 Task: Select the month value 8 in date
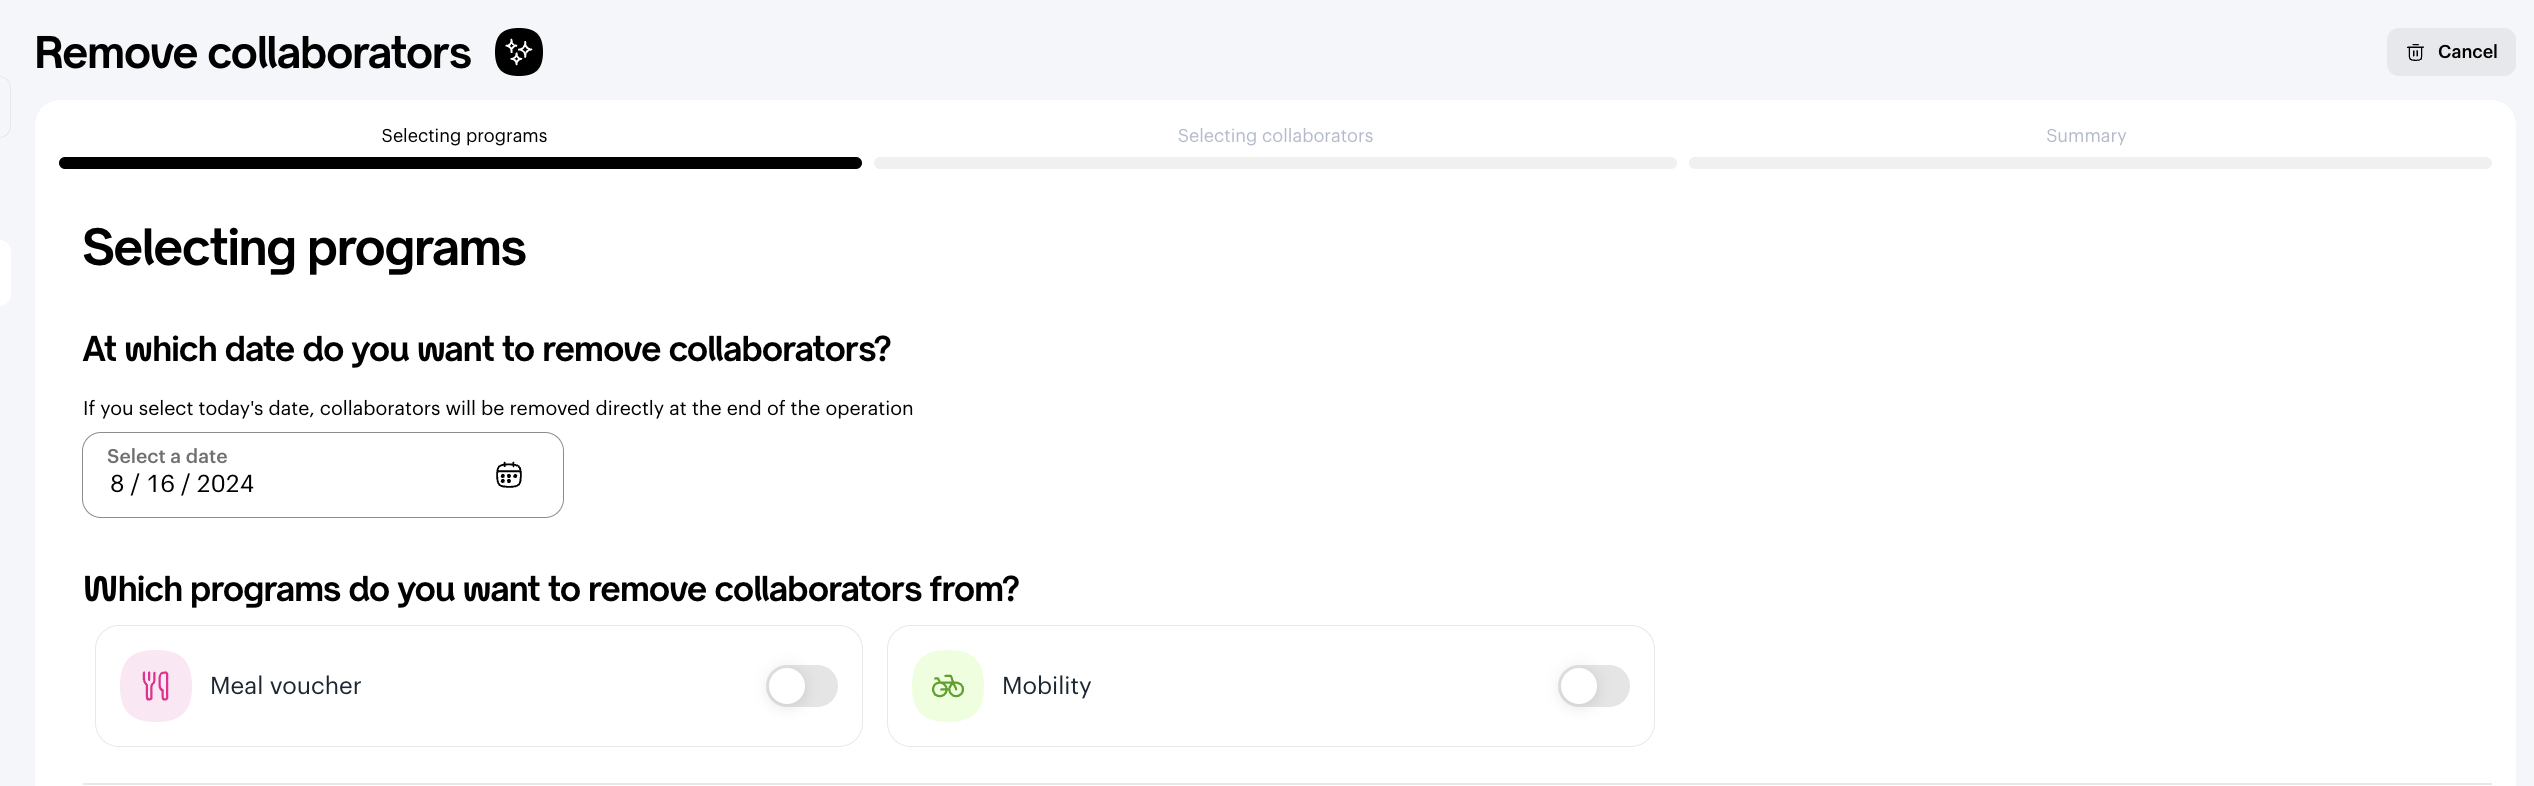click(x=117, y=484)
